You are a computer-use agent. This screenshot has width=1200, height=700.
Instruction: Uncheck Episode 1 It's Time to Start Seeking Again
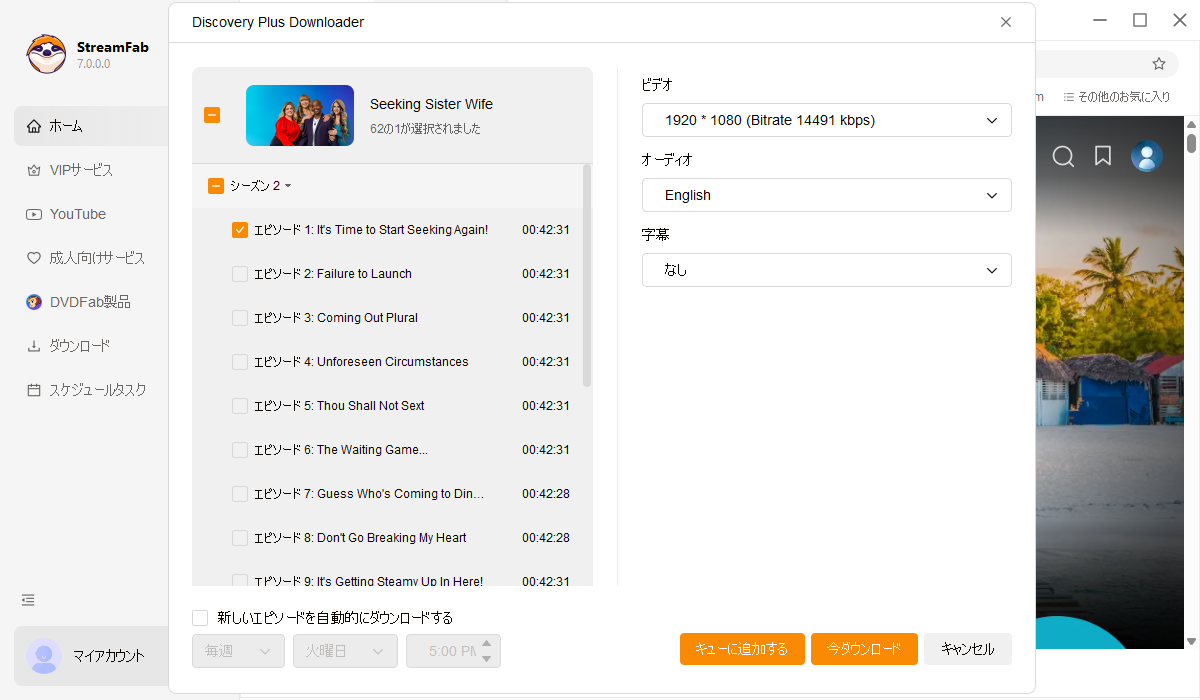(240, 230)
